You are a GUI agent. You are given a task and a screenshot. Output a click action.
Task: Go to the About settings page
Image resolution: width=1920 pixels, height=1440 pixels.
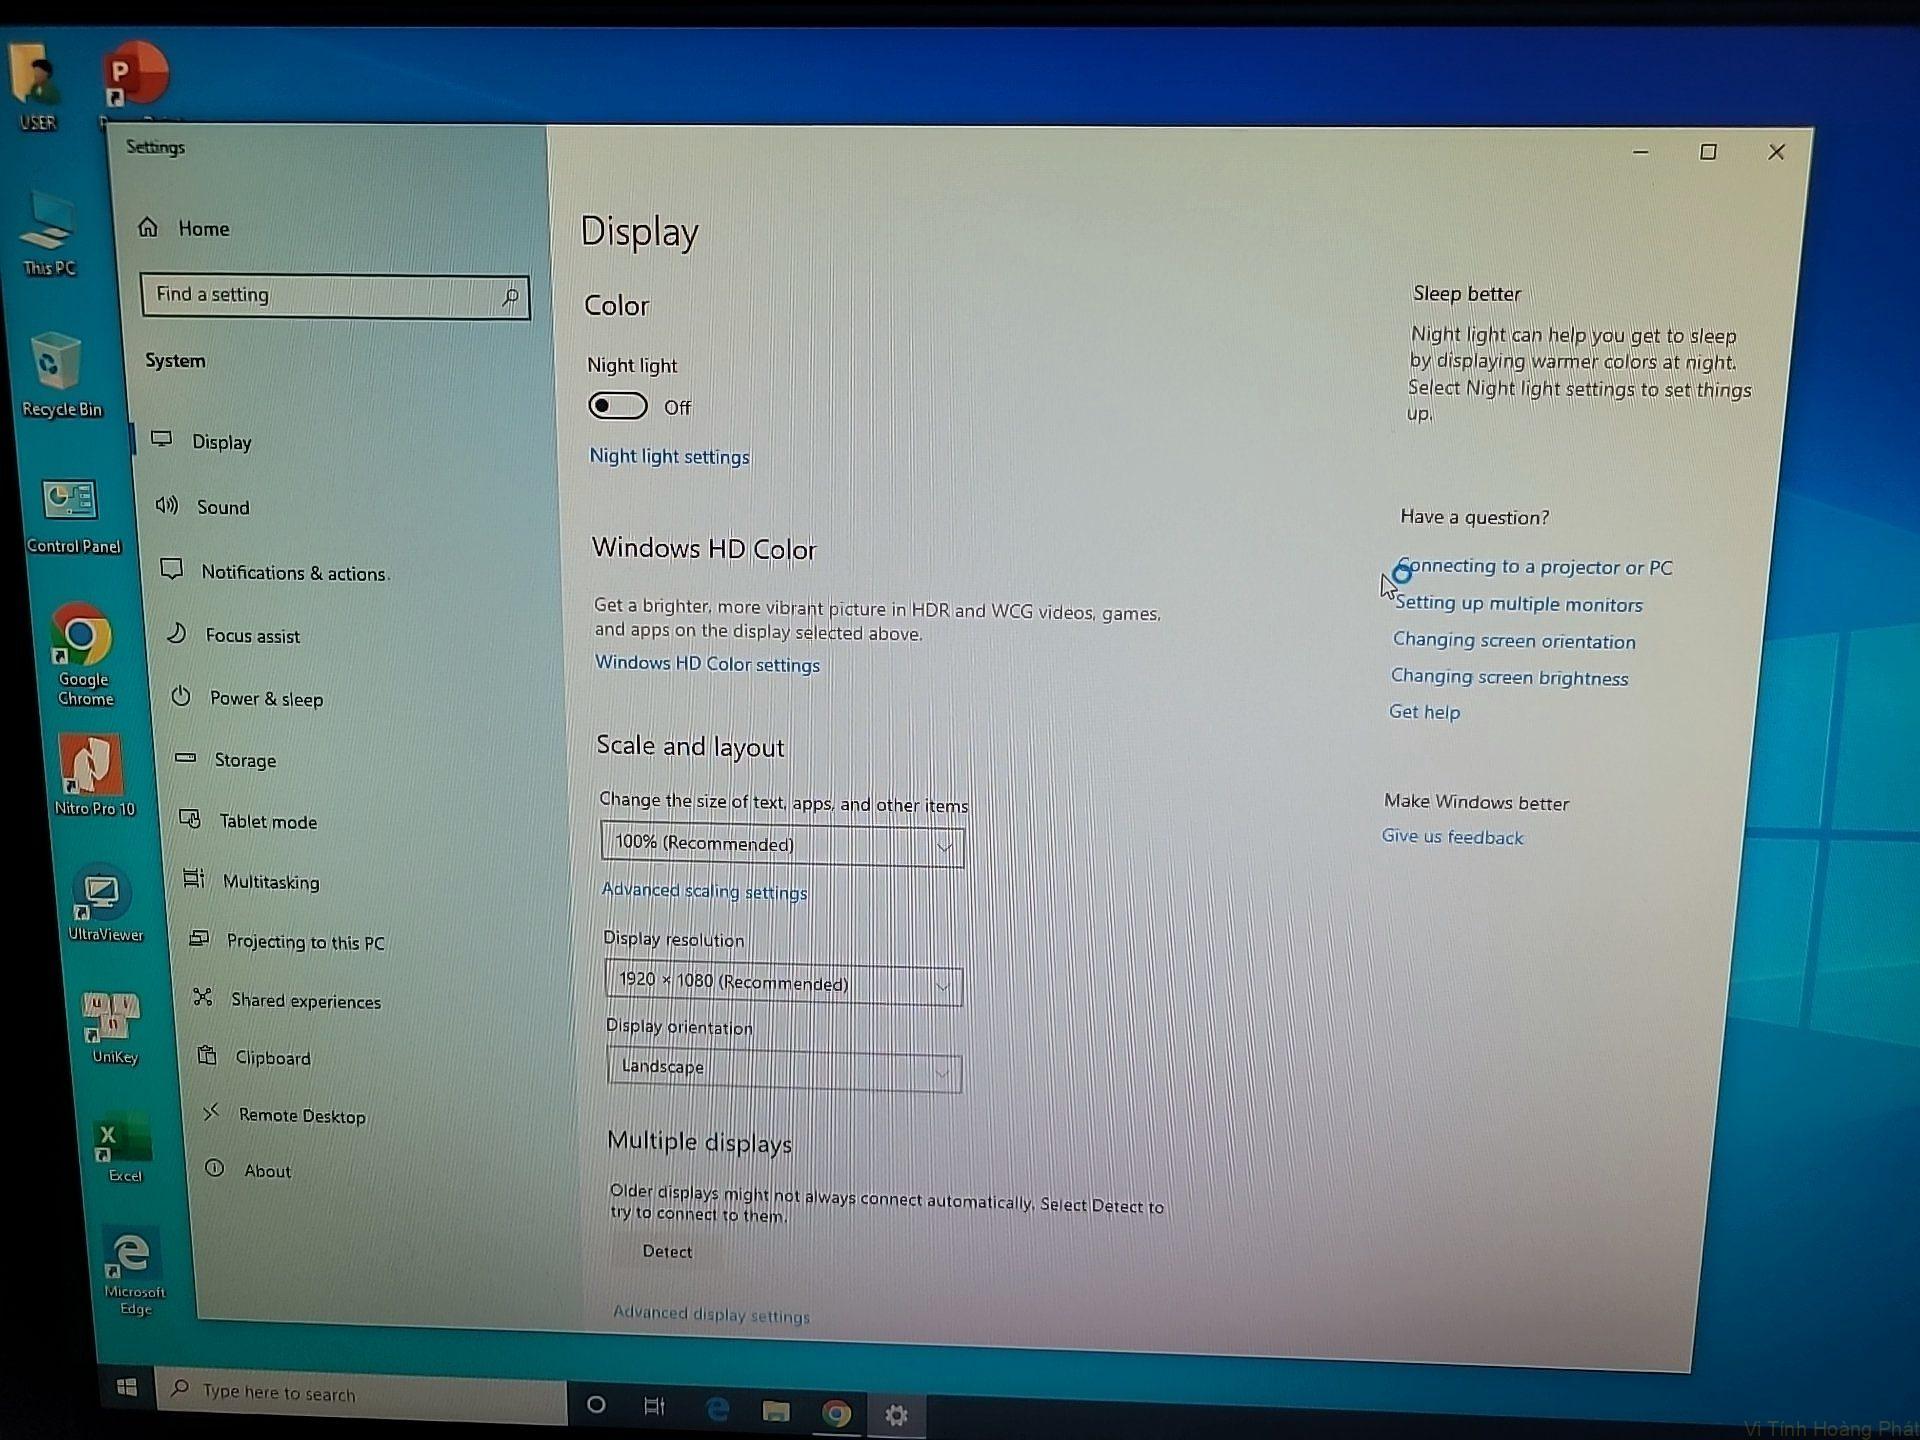coord(267,1170)
